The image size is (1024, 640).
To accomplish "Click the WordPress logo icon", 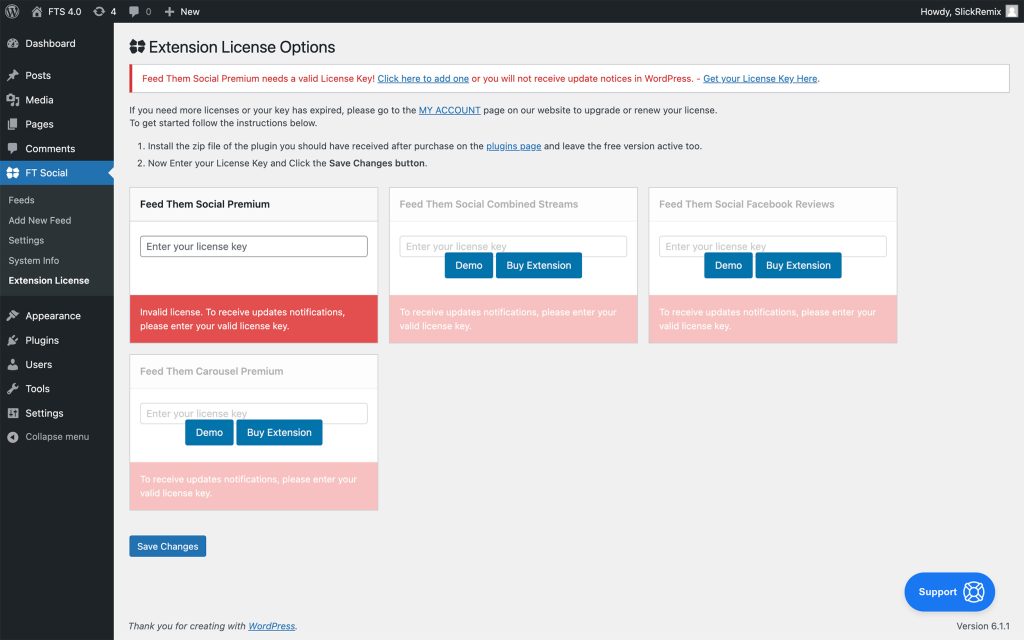I will click(x=12, y=11).
